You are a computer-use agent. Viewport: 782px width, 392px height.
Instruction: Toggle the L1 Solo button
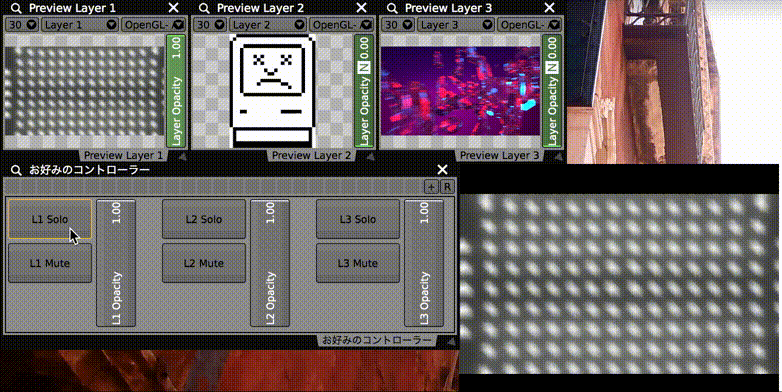point(50,219)
